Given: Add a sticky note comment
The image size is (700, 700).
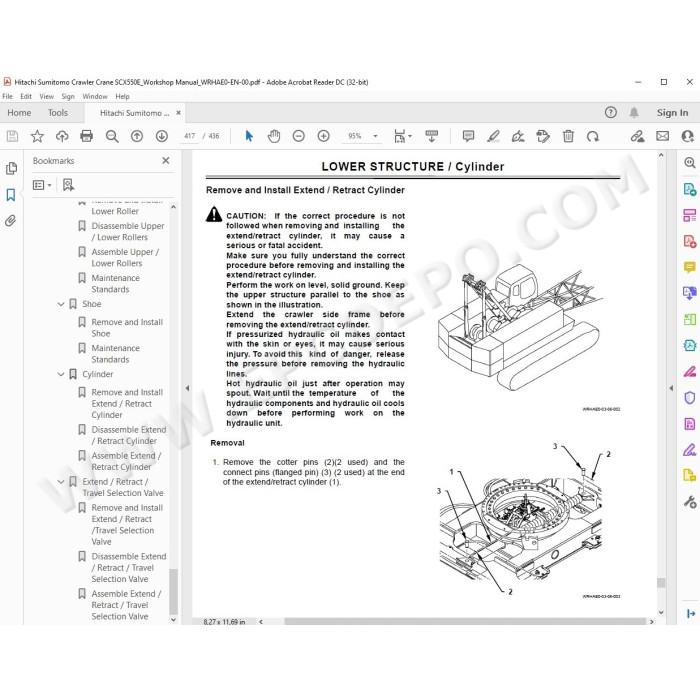Looking at the screenshot, I should tap(468, 136).
